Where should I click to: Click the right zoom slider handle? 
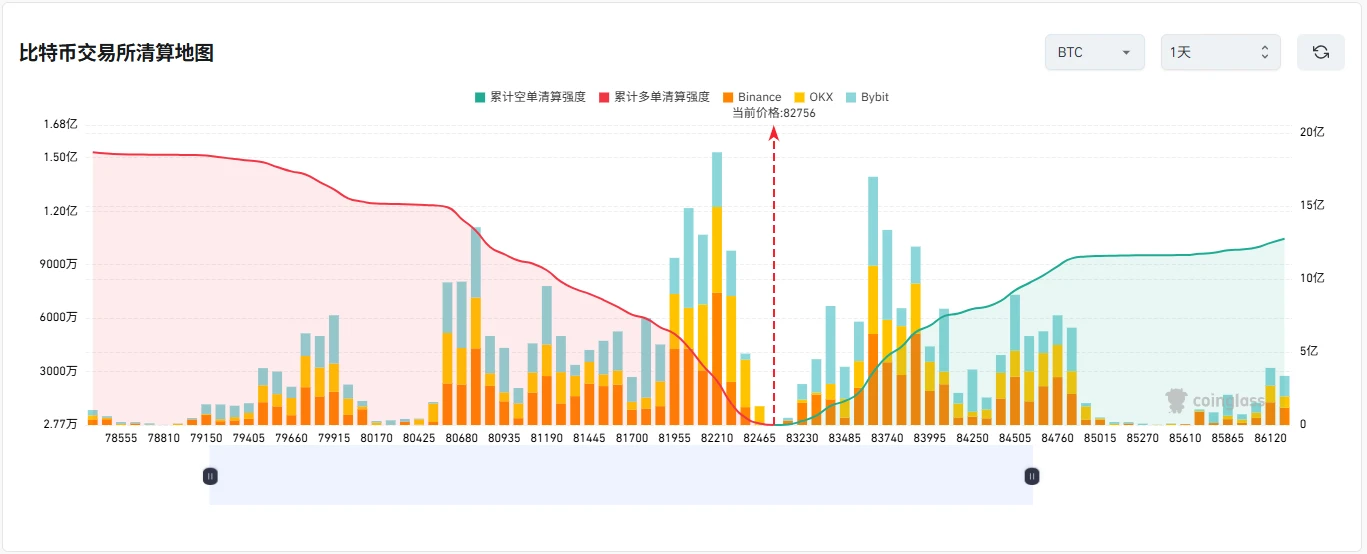(x=1031, y=476)
